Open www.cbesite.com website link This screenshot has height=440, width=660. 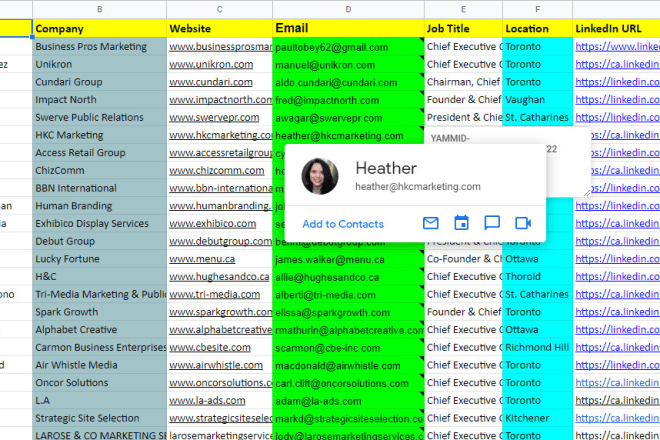point(210,347)
